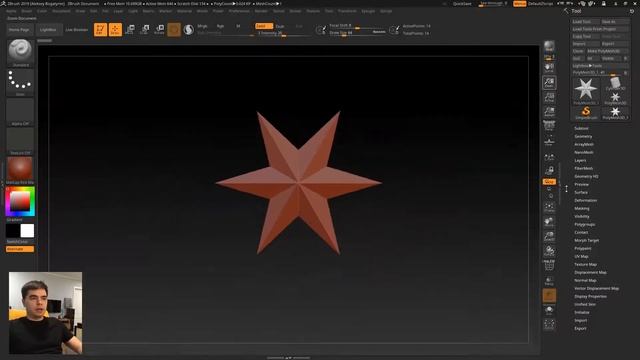Click the Move view icon in right shelf

549,222
